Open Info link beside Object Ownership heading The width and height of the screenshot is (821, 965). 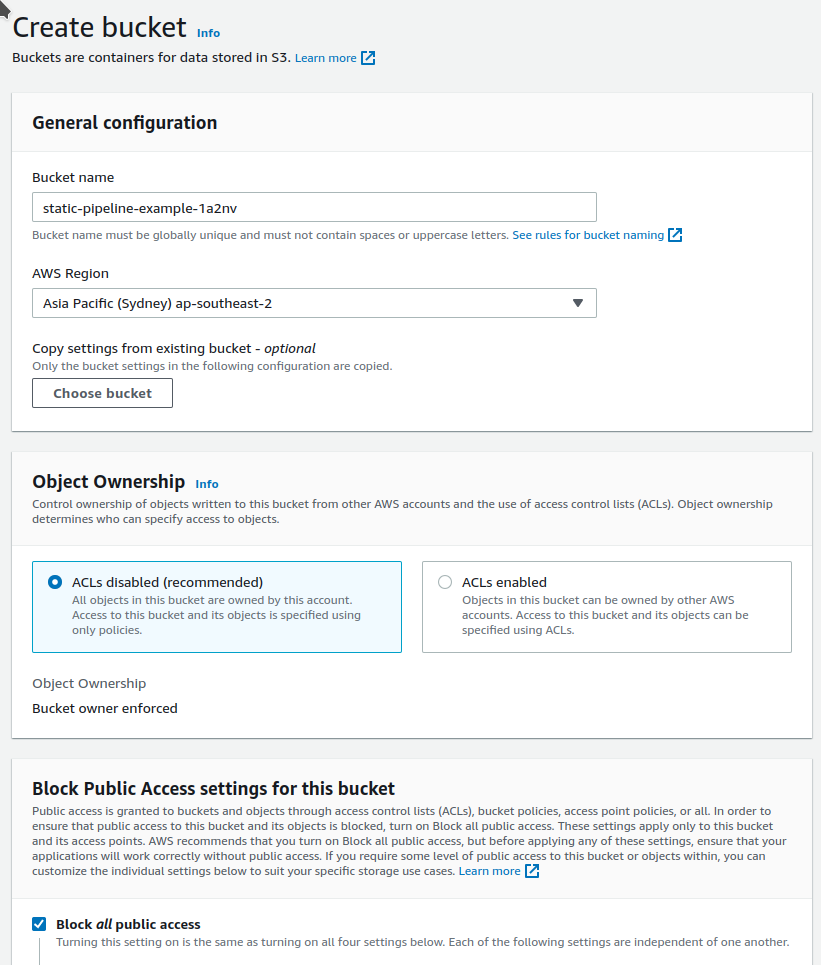pos(207,484)
